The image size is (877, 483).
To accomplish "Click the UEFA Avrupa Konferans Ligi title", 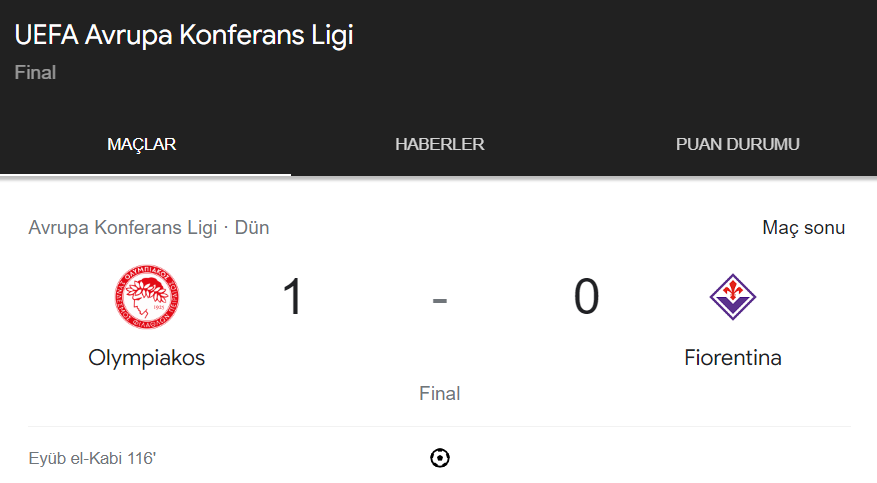I will [184, 35].
